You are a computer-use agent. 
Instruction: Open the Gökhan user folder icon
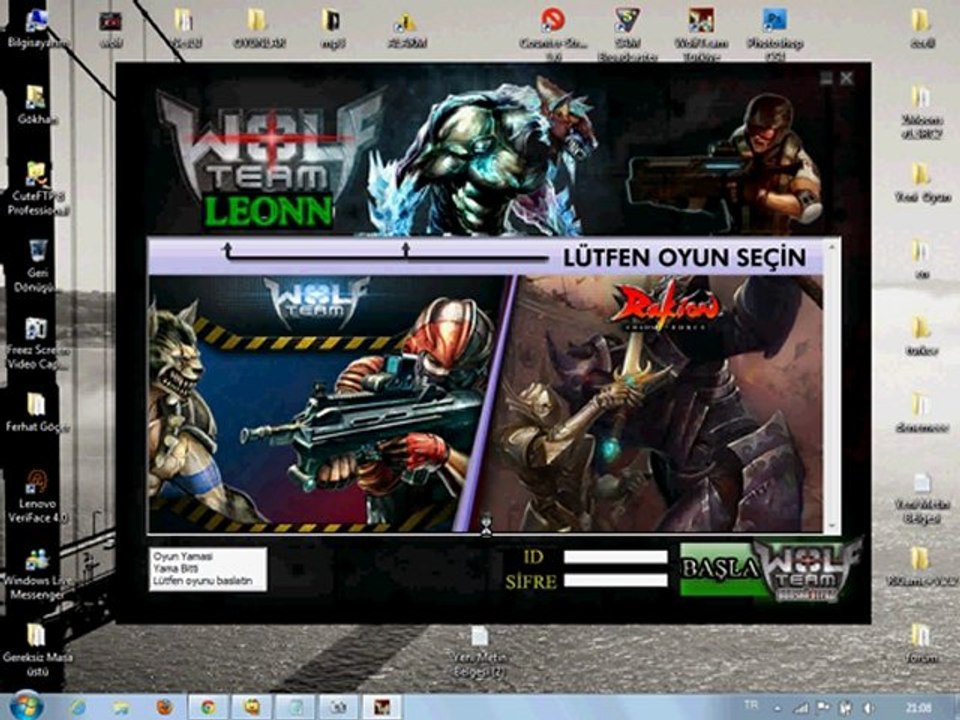click(x=37, y=104)
